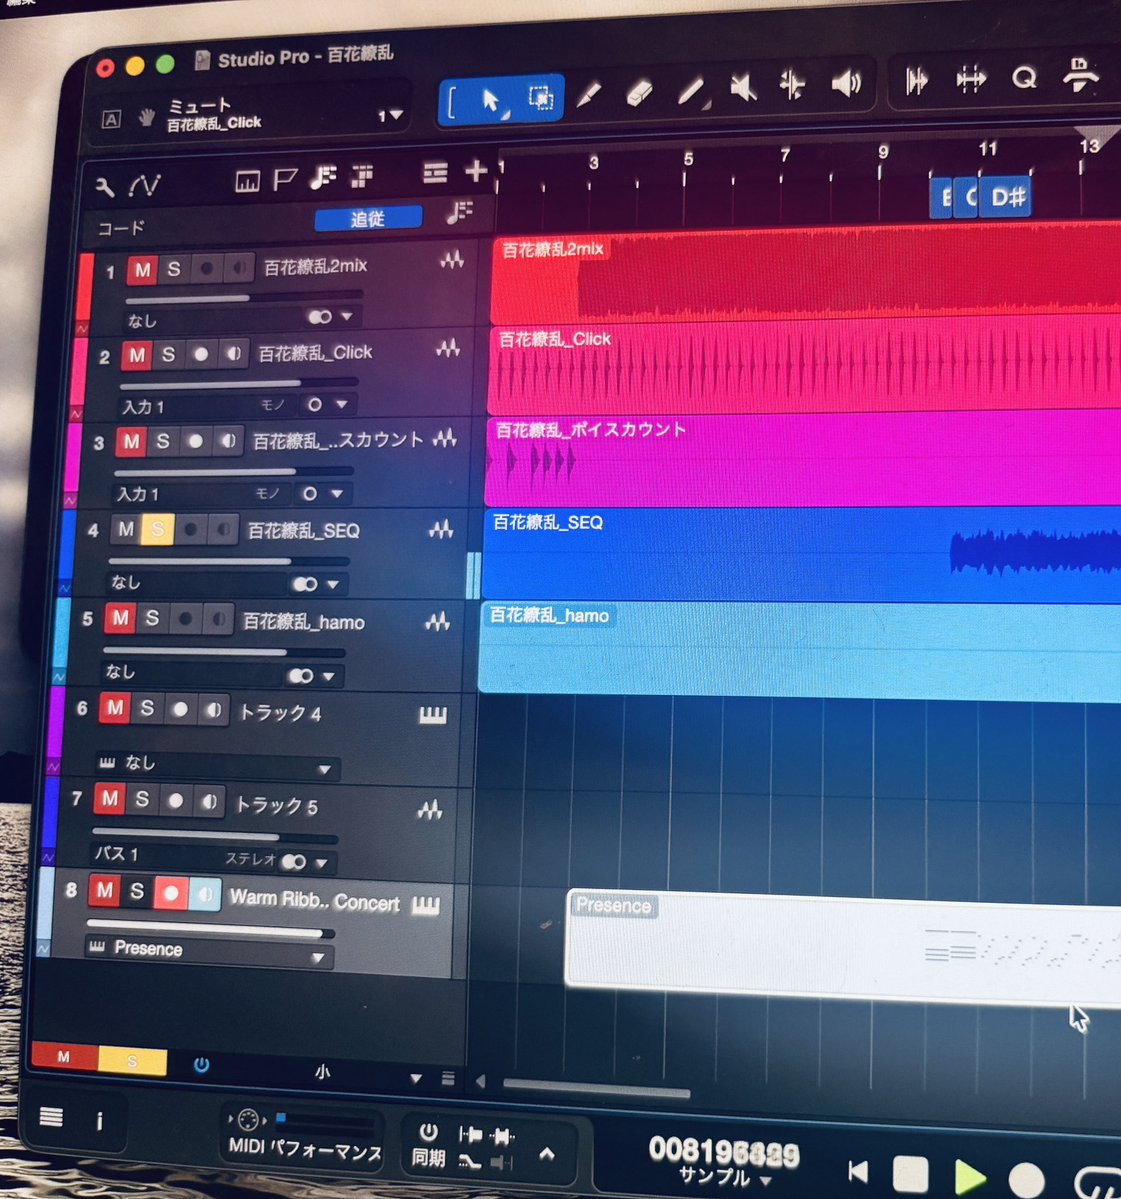The image size is (1121, 1199).
Task: Open input dropdown on 百花繚乱_SEQ track
Action: (333, 584)
